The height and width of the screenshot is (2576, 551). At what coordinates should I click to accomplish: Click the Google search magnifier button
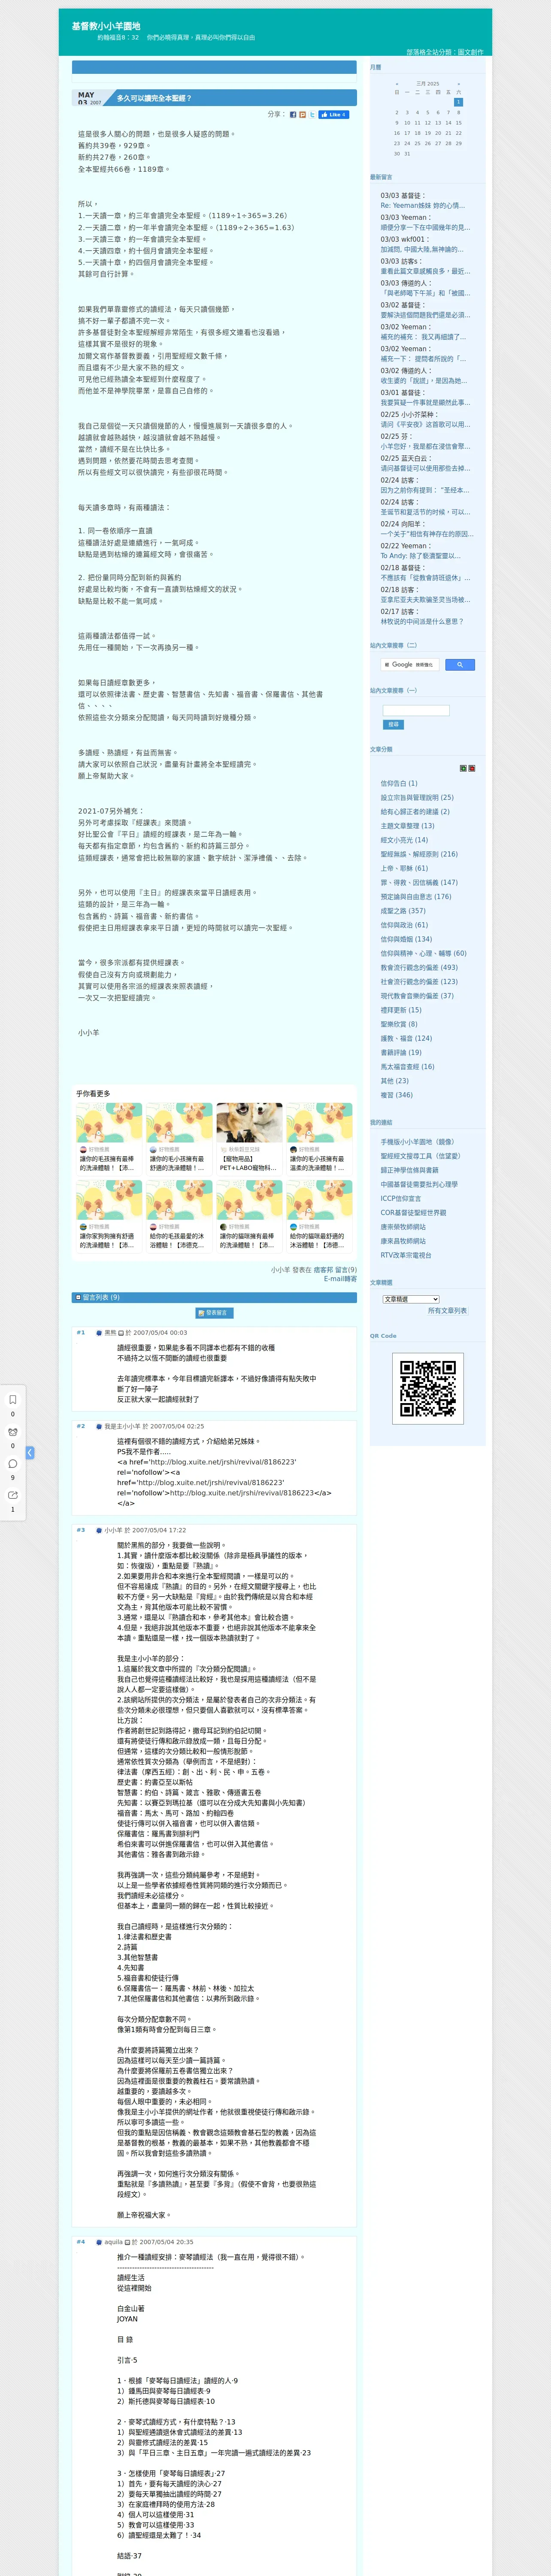[460, 665]
